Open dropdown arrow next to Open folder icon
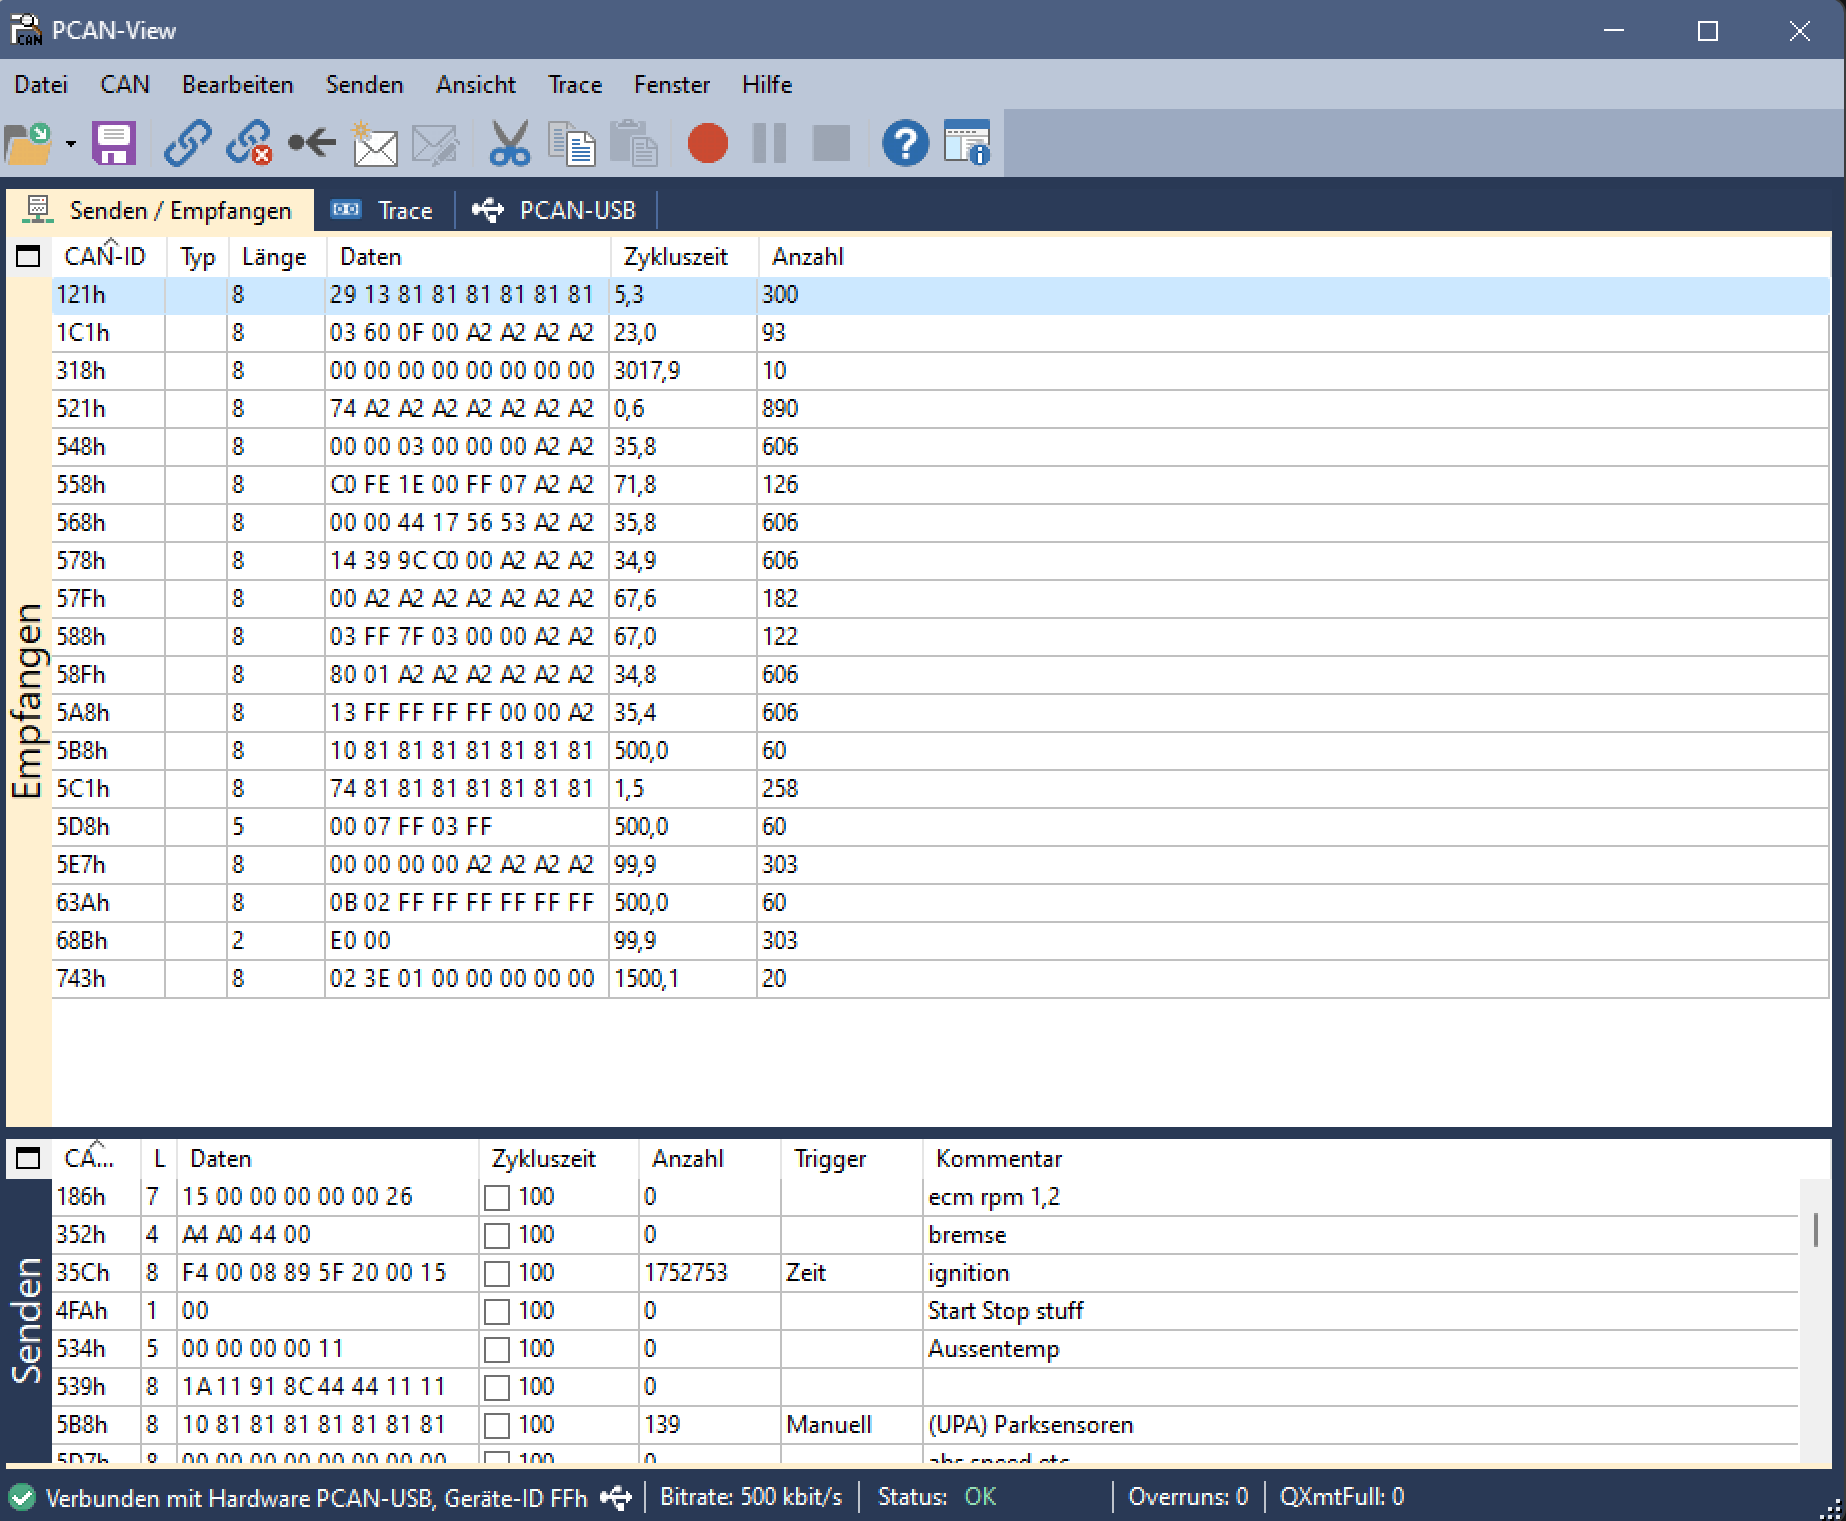 [70, 144]
